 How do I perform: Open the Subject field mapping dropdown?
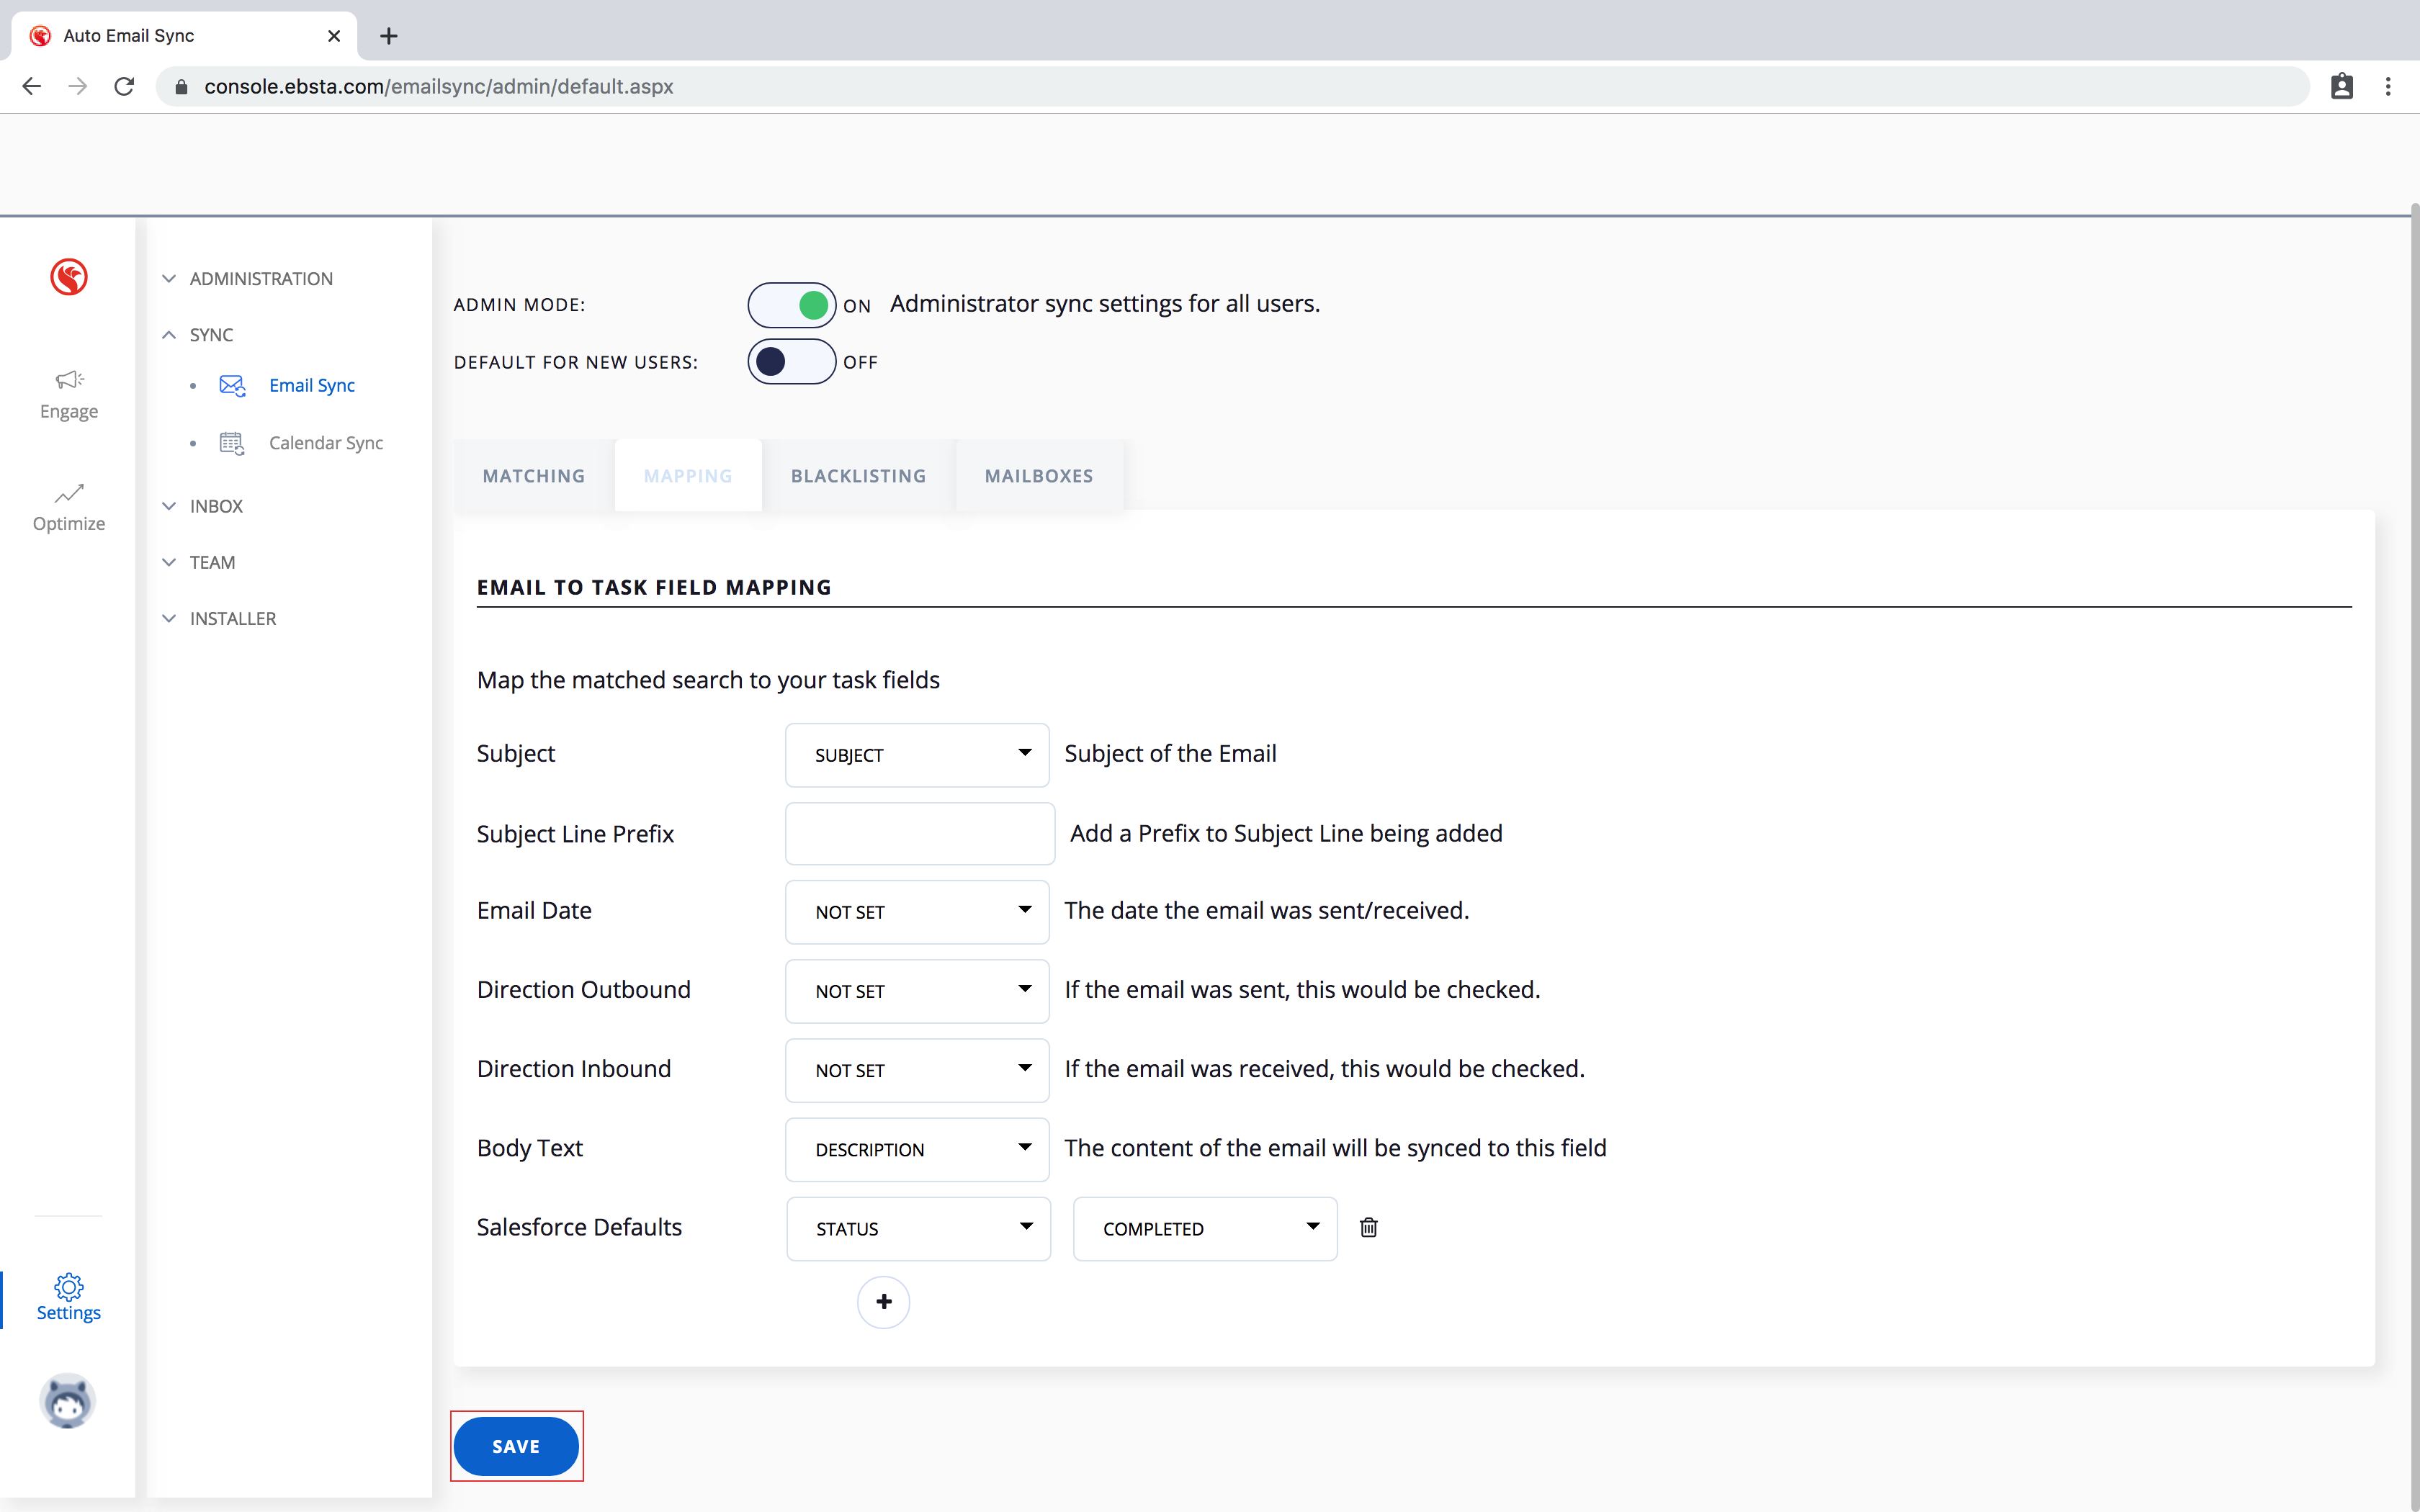[916, 755]
